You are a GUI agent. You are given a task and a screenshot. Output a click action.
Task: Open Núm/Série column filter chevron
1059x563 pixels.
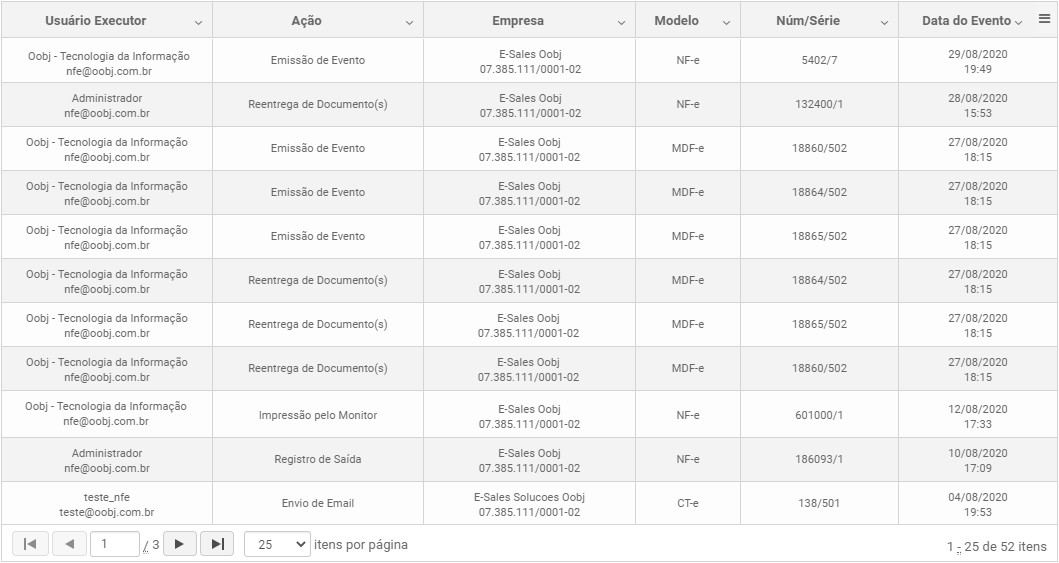[x=884, y=22]
